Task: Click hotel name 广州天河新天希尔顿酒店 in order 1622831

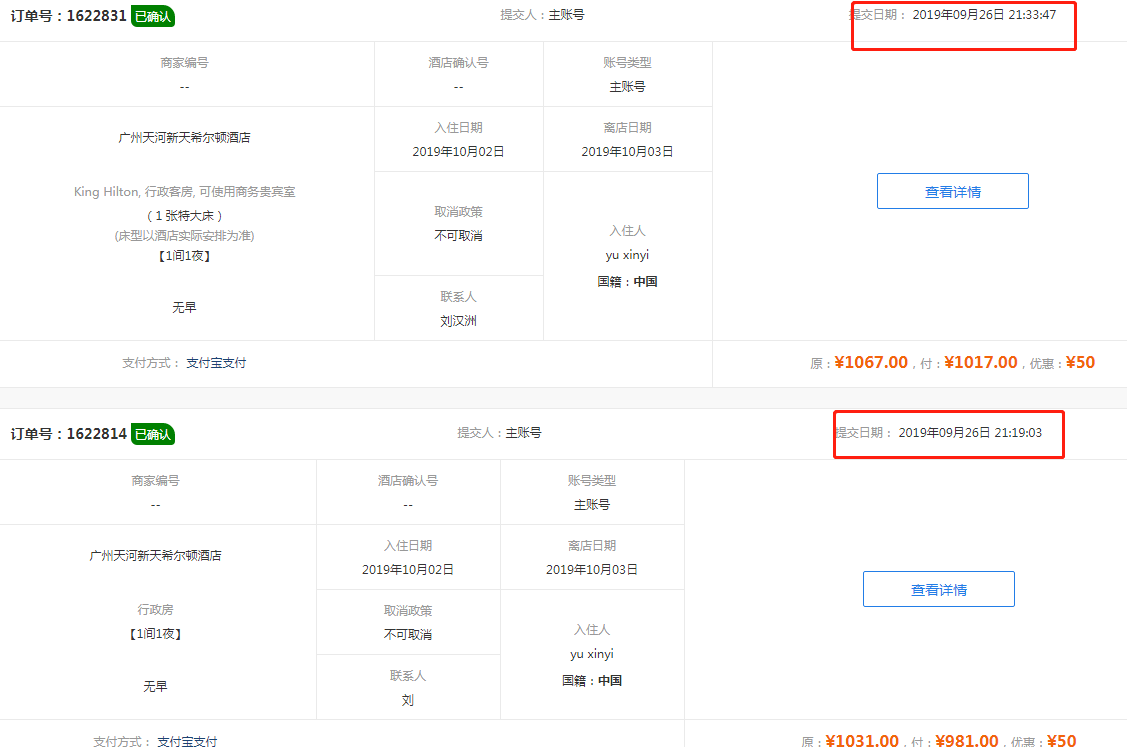Action: coord(184,138)
